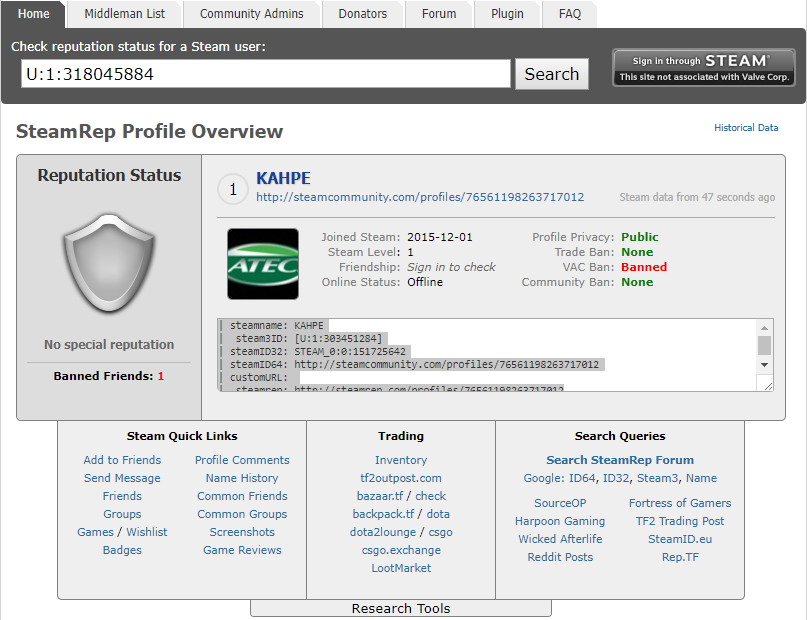Open LootMarket link
The width and height of the screenshot is (807, 620).
pos(401,568)
